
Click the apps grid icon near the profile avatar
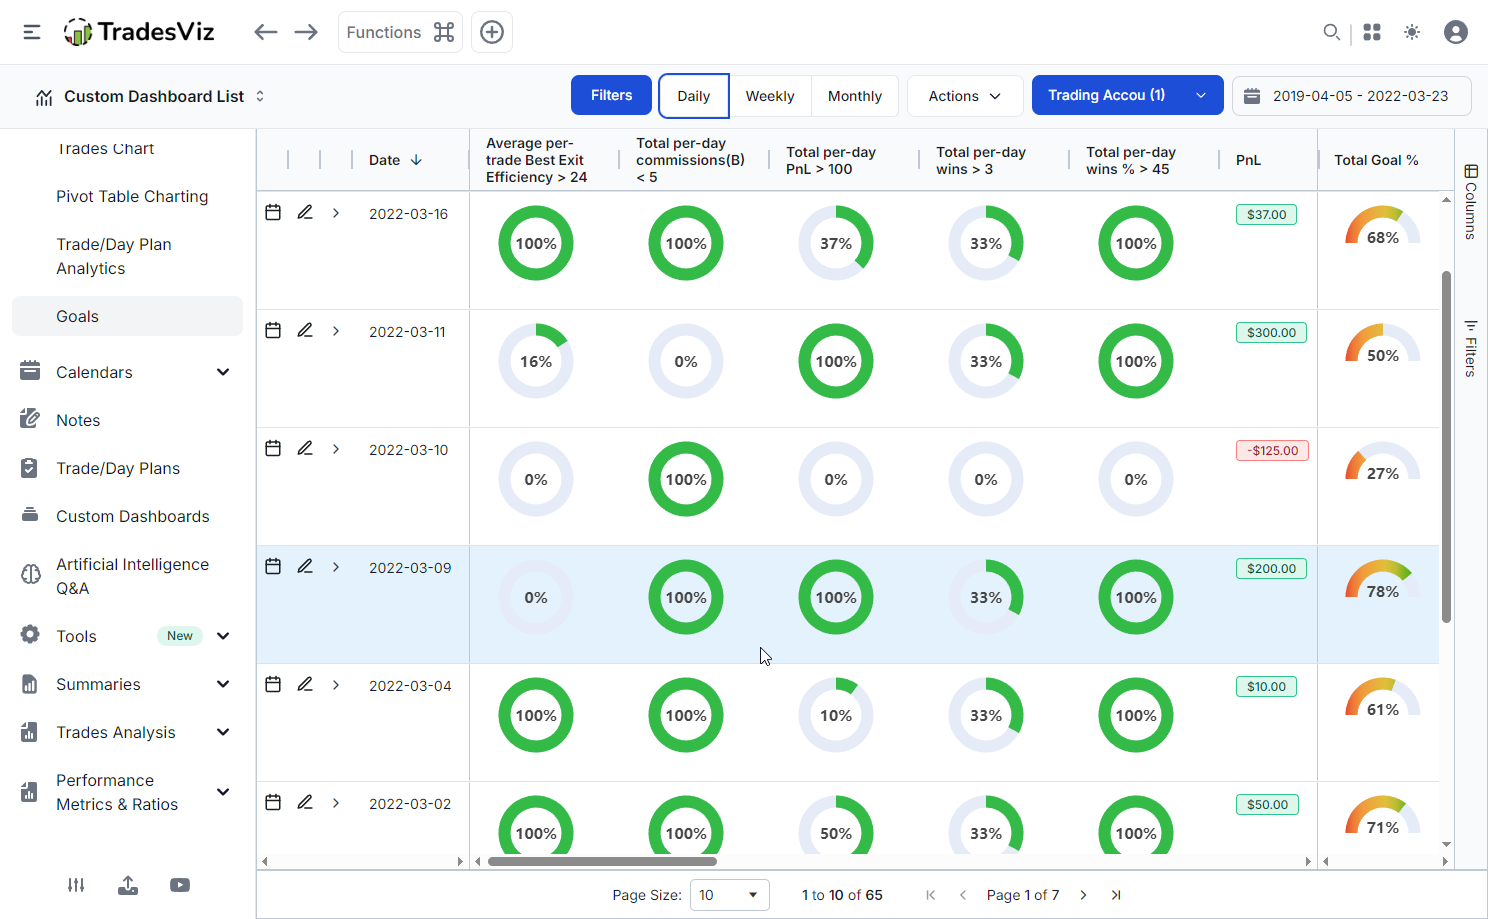1372,32
